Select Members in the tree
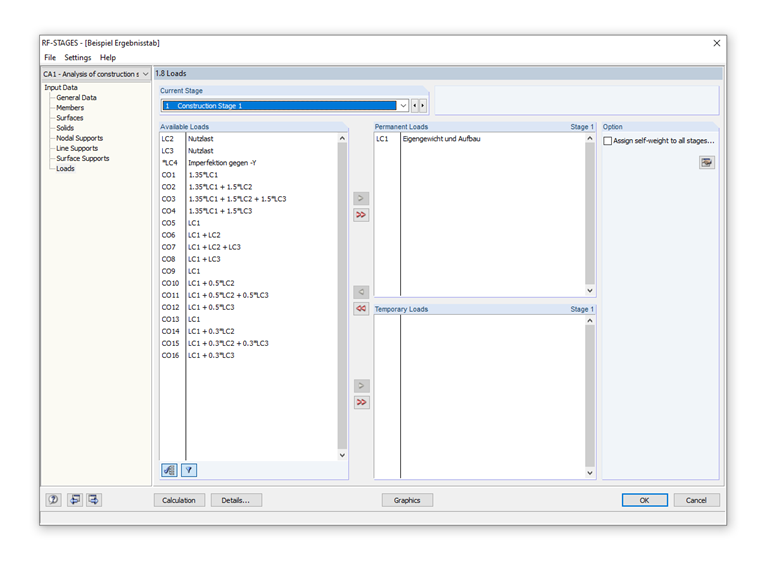Viewport: 760px width, 570px height. tap(70, 108)
